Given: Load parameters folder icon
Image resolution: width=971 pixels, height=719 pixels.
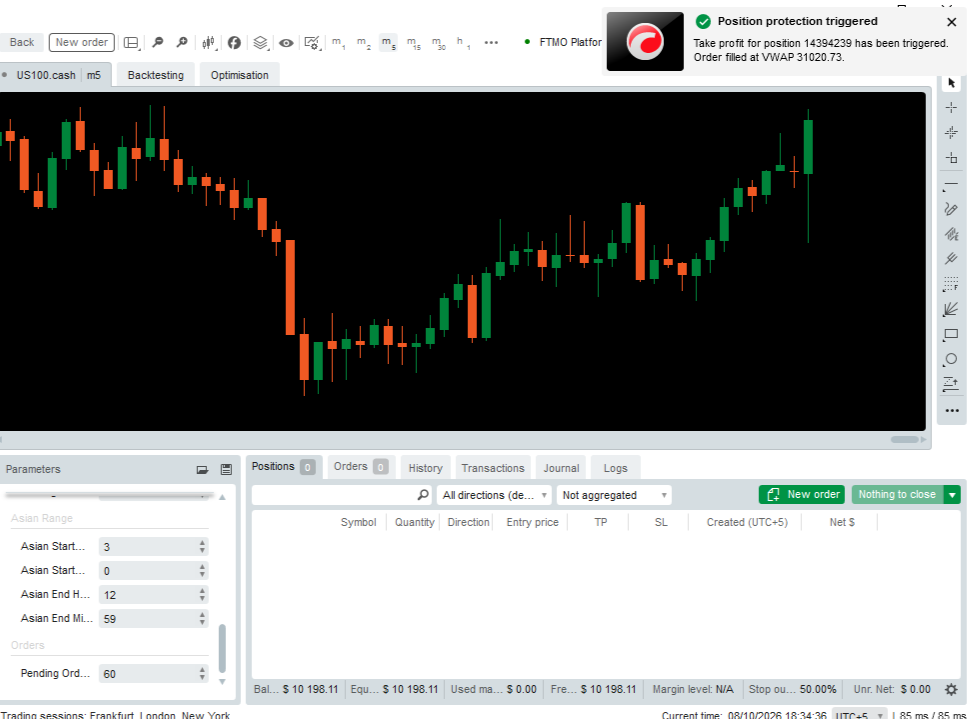Looking at the screenshot, I should point(202,469).
